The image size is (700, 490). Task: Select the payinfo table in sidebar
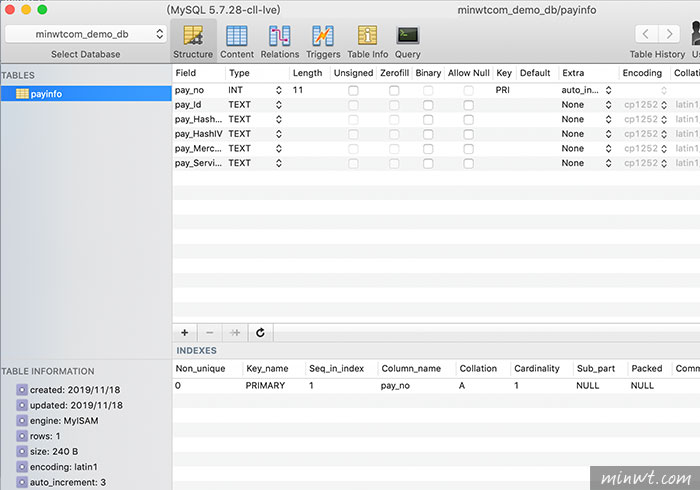[x=86, y=94]
